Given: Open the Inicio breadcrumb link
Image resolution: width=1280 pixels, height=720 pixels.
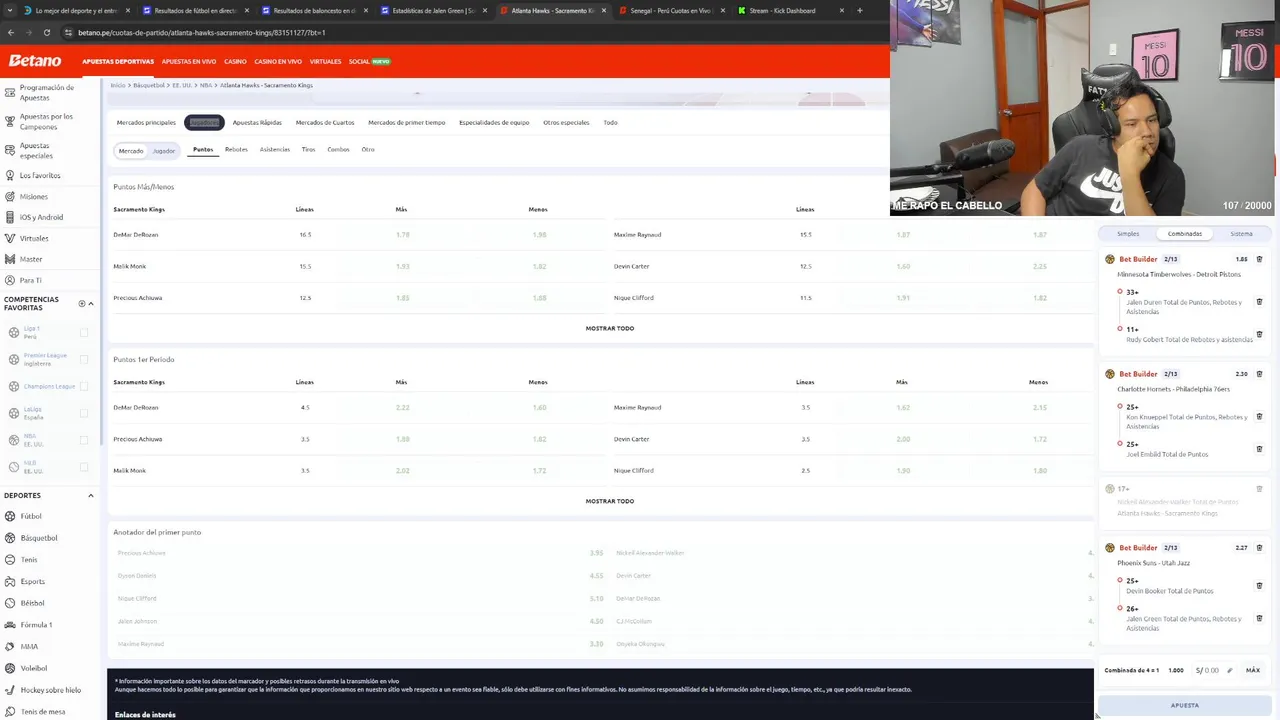Looking at the screenshot, I should (118, 85).
